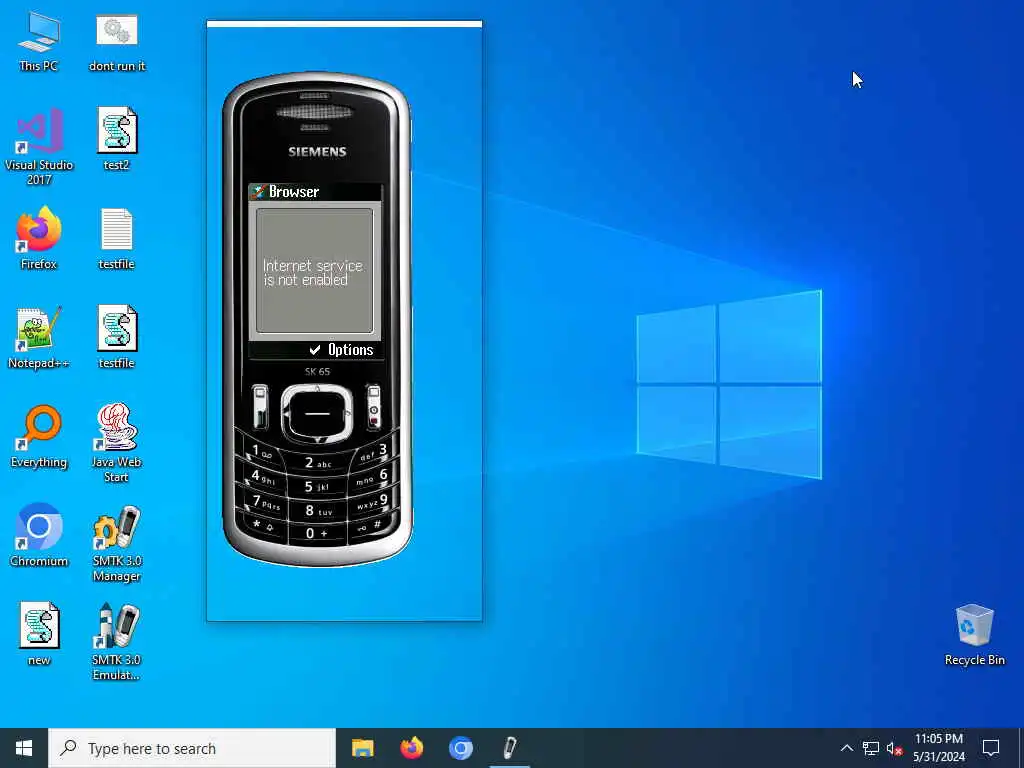Open the 'dont run it' desktop file
Viewport: 1024px width, 768px height.
click(x=117, y=42)
